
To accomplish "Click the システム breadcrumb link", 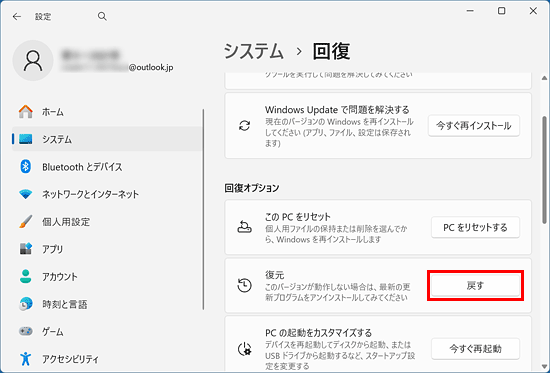I will point(253,51).
